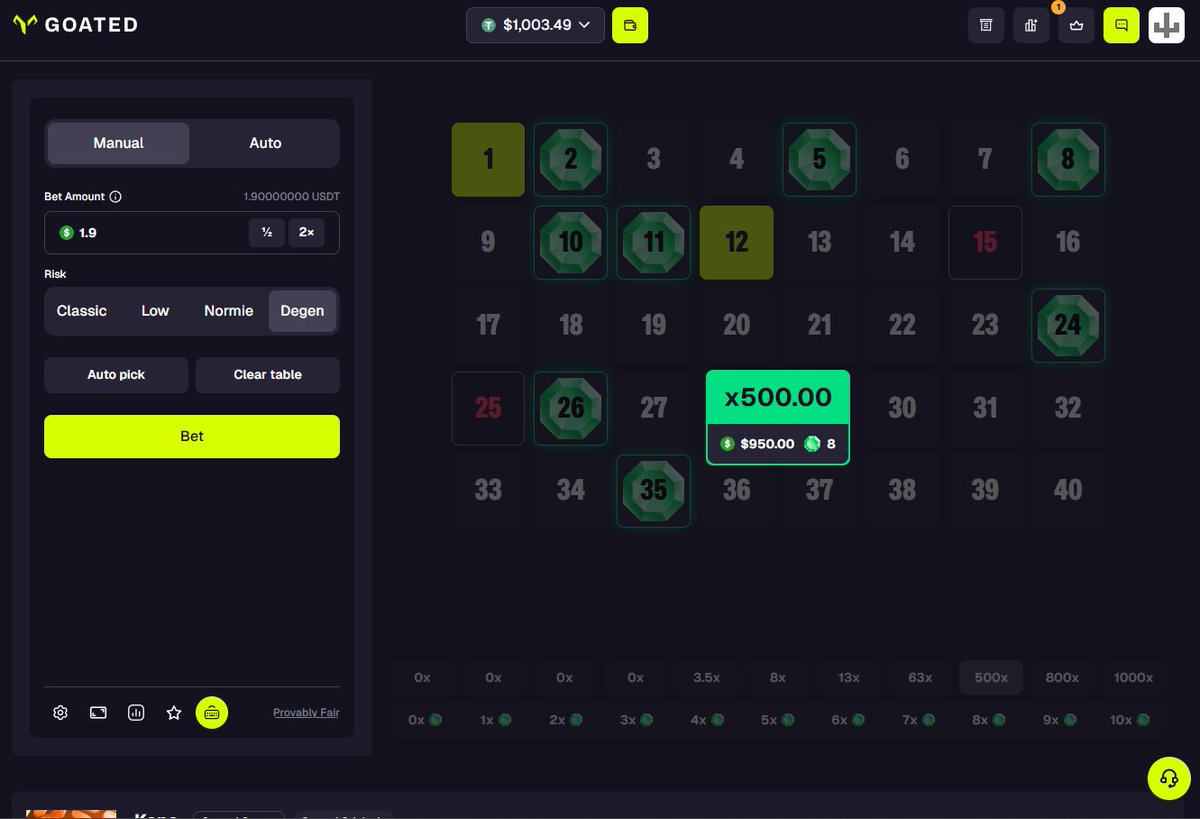Screen dimensions: 1200x819
Task: Click the 13x multiplier chip
Action: pyautogui.click(x=849, y=678)
